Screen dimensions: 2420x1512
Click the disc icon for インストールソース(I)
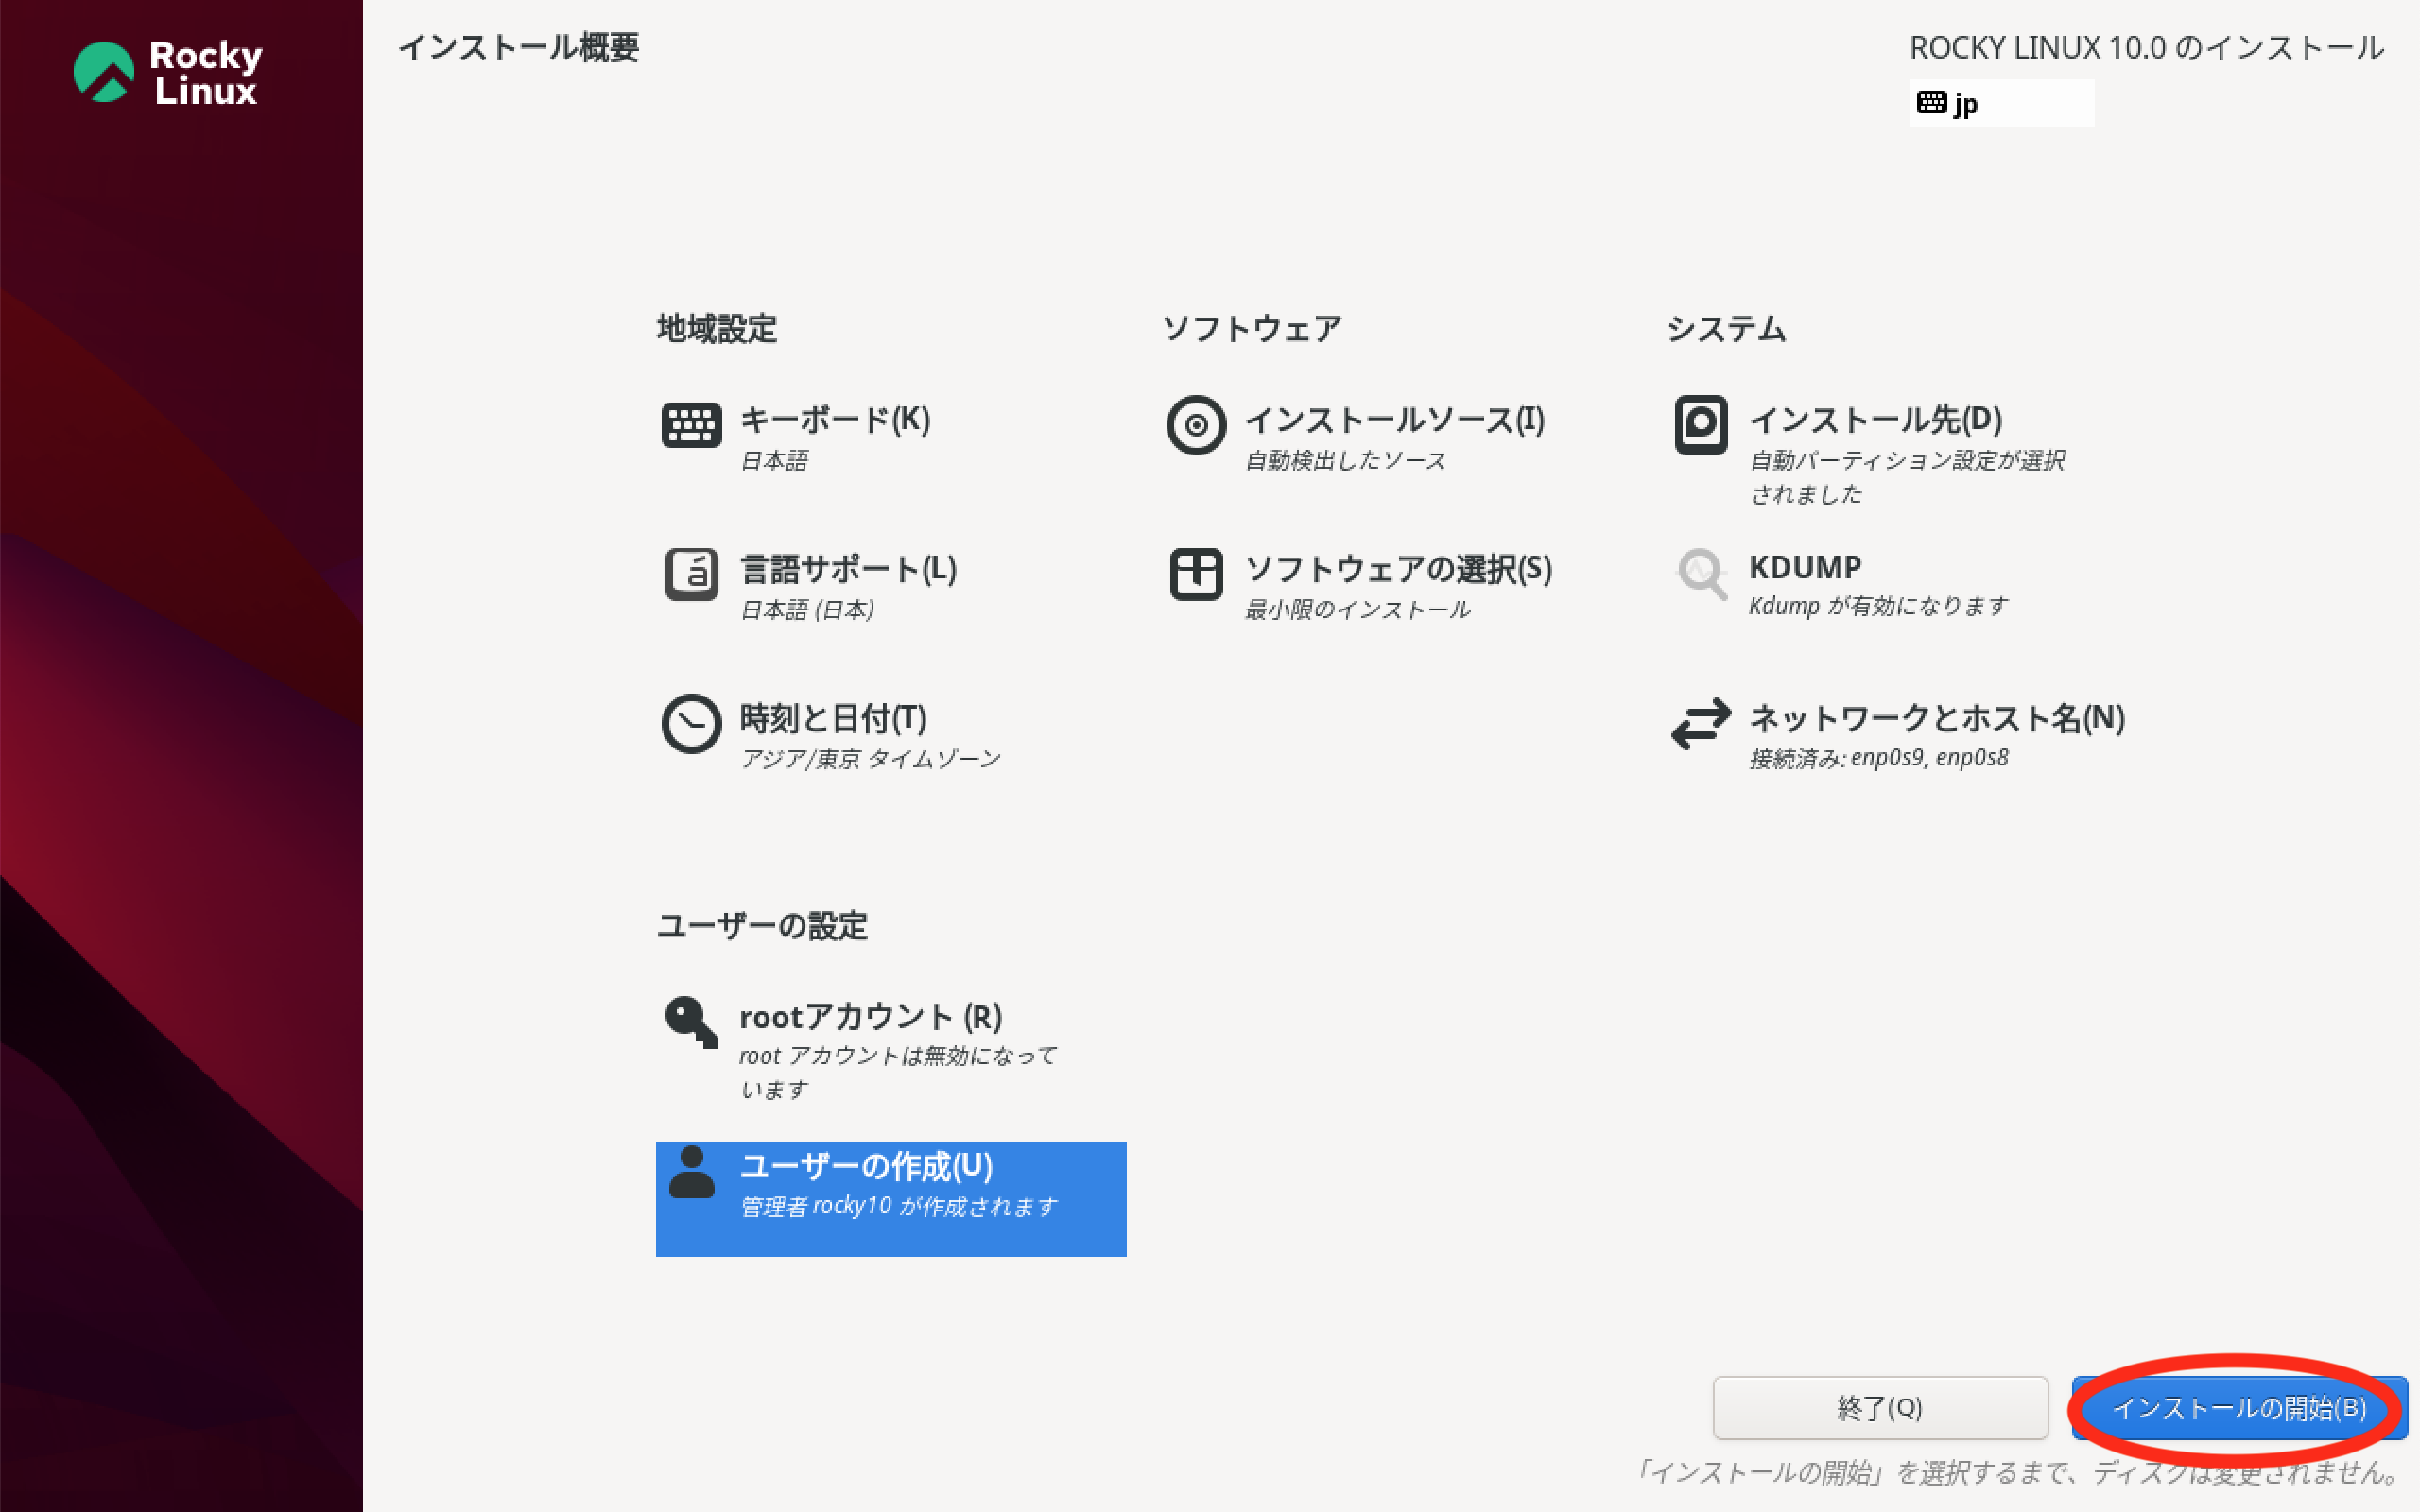1196,425
